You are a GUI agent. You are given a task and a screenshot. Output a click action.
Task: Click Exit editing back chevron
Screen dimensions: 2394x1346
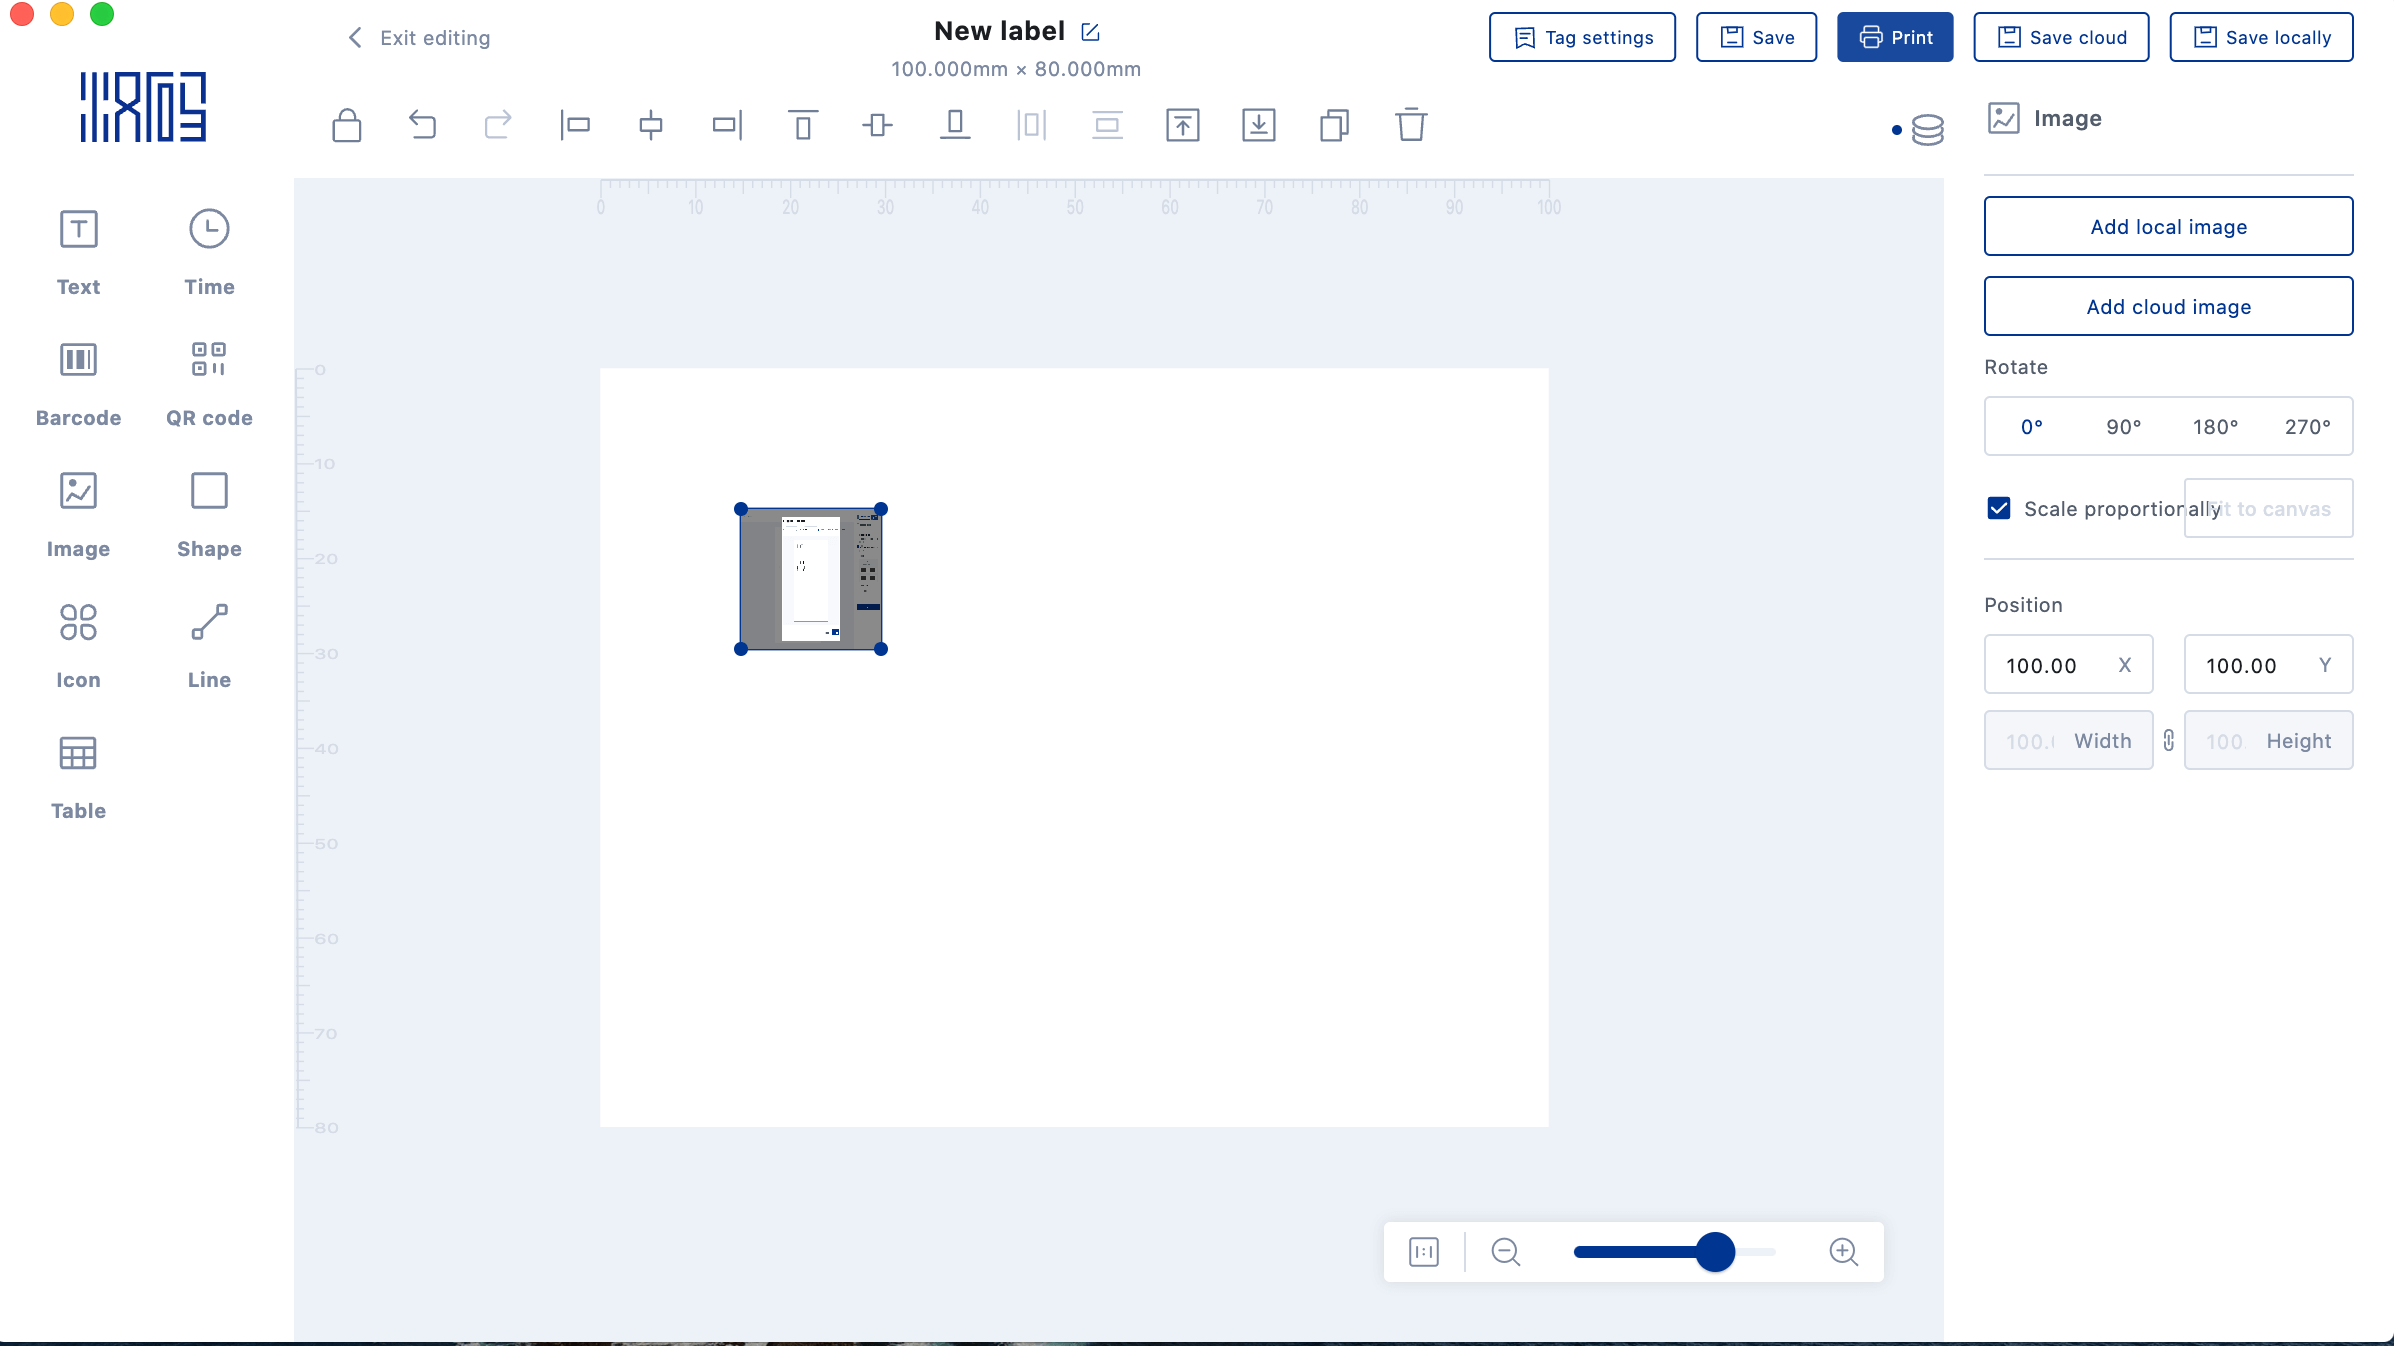pyautogui.click(x=355, y=38)
